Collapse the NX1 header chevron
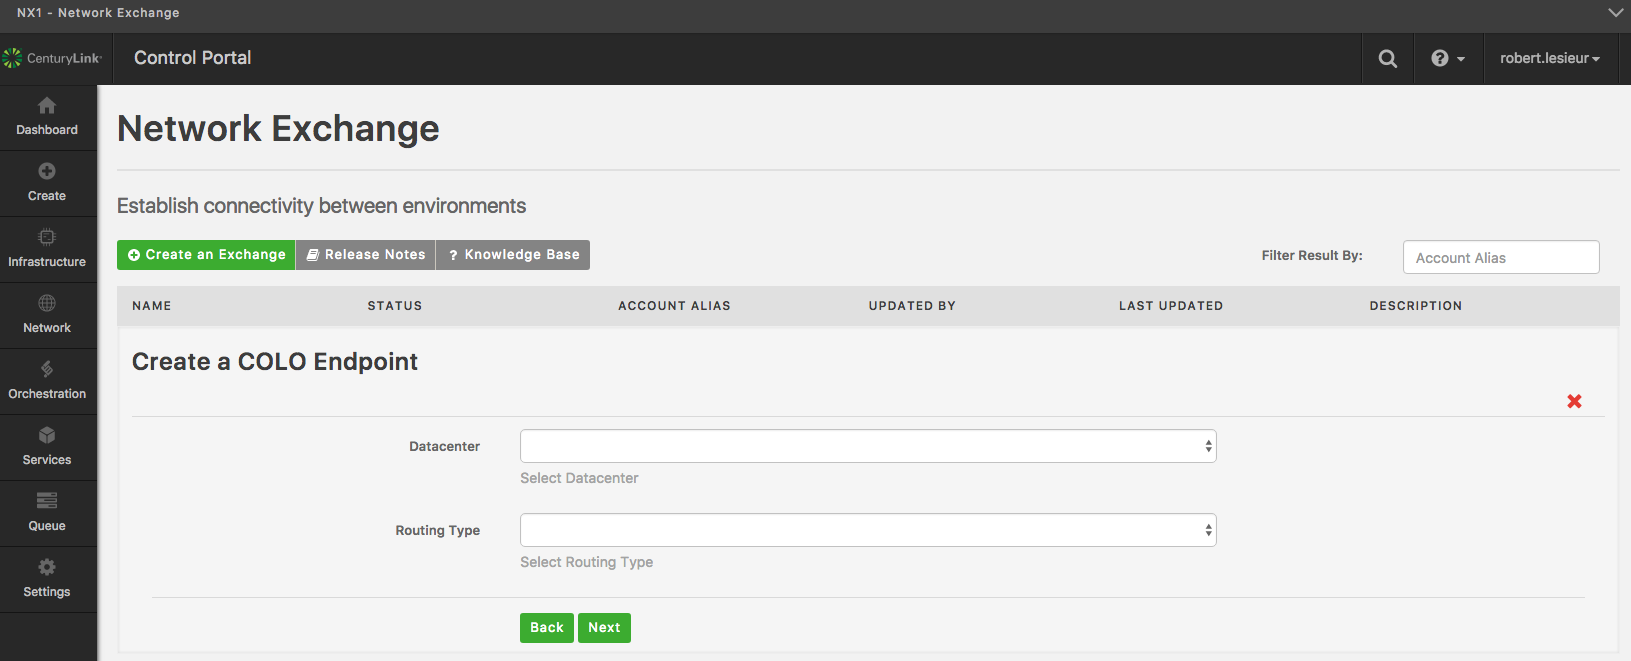This screenshot has height=661, width=1631. click(x=1615, y=13)
